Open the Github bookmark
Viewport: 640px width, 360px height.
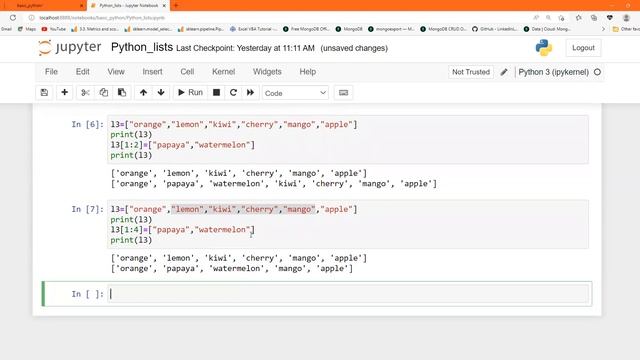click(x=495, y=29)
